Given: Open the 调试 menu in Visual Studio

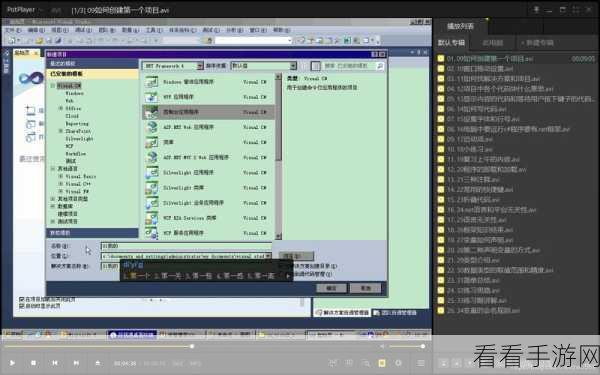Looking at the screenshot, I should [83, 30].
